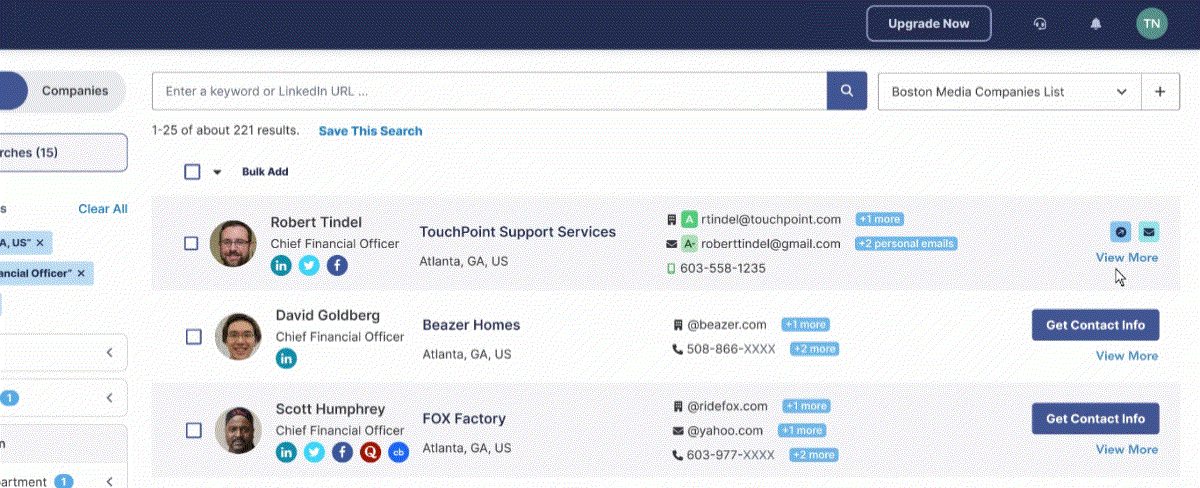1200x488 pixels.
Task: Open the Bulk Add dropdown arrow
Action: [x=217, y=172]
